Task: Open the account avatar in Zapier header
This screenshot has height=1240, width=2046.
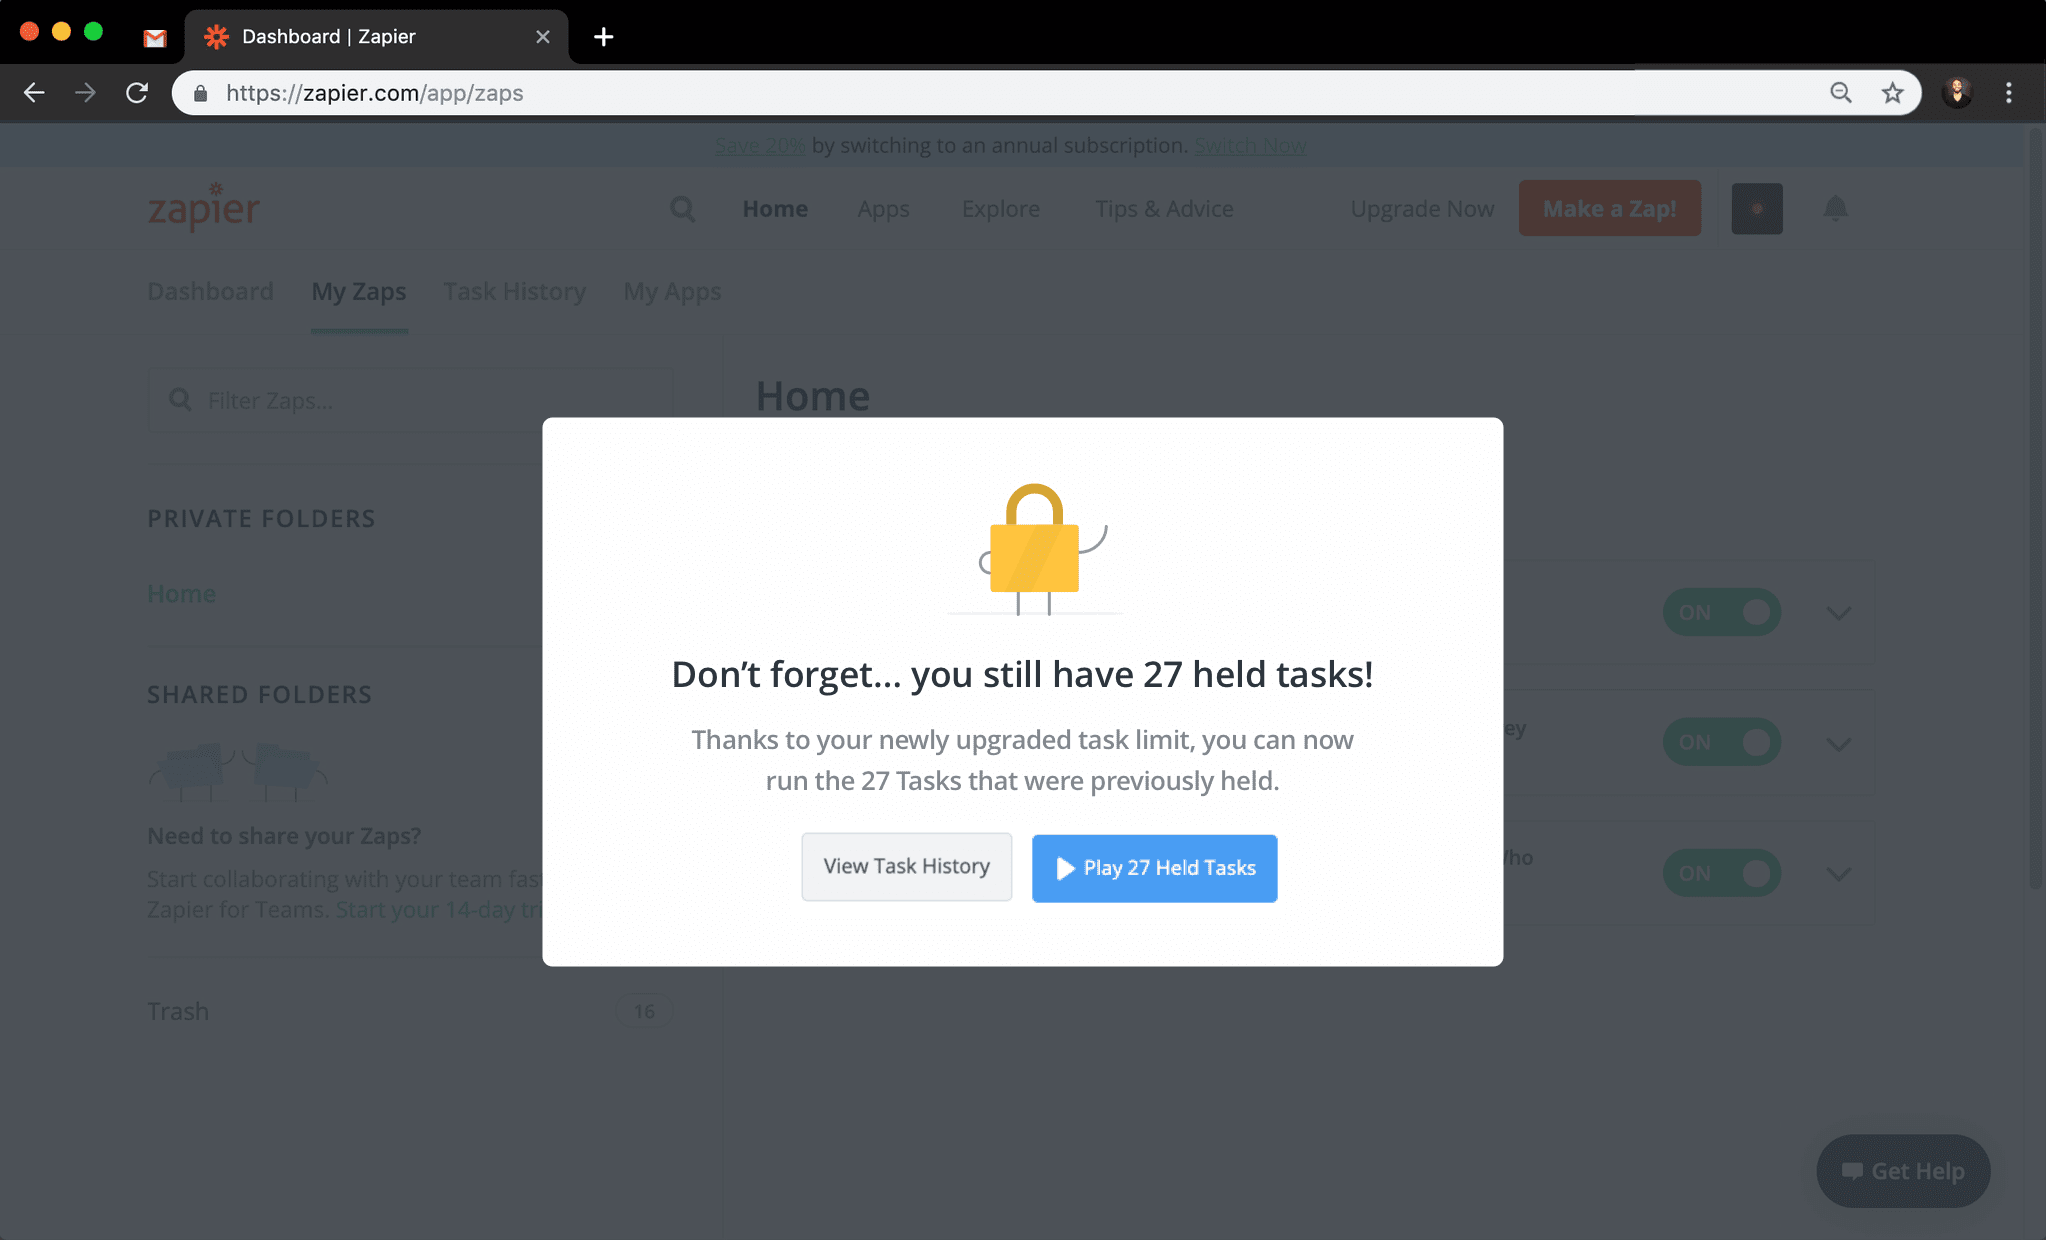Action: 1757,209
